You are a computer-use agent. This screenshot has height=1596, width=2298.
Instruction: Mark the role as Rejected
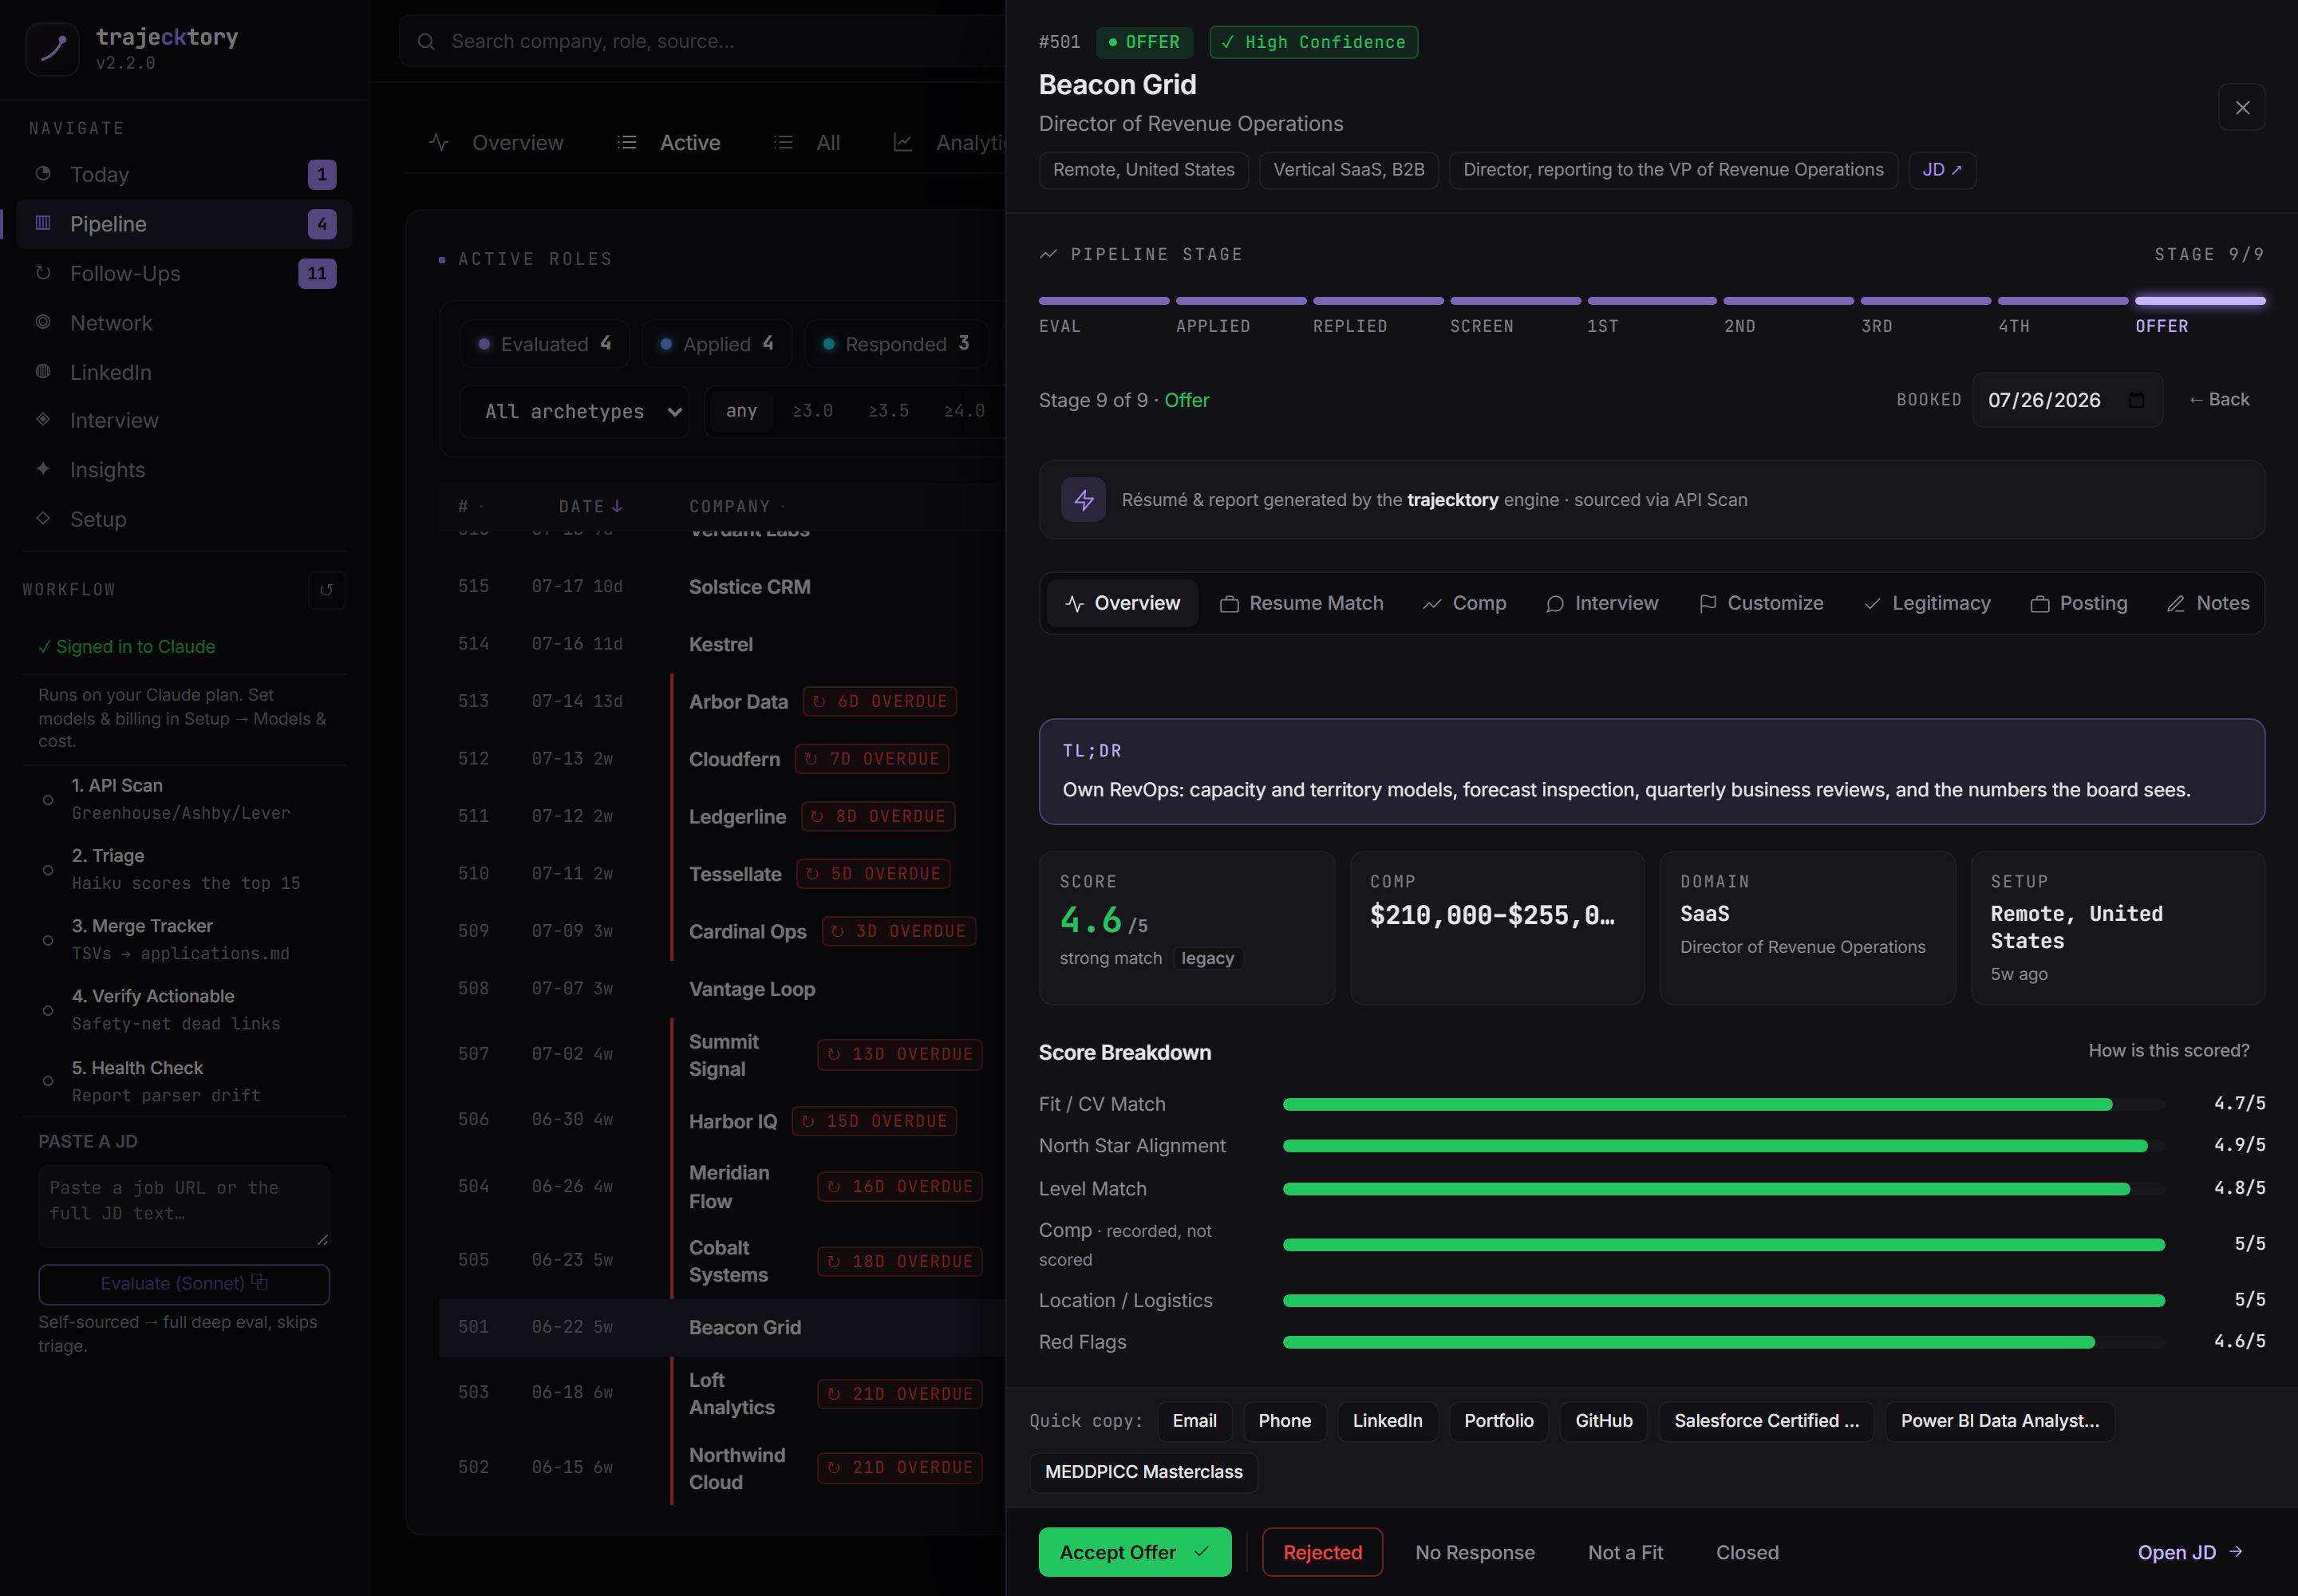pyautogui.click(x=1322, y=1552)
